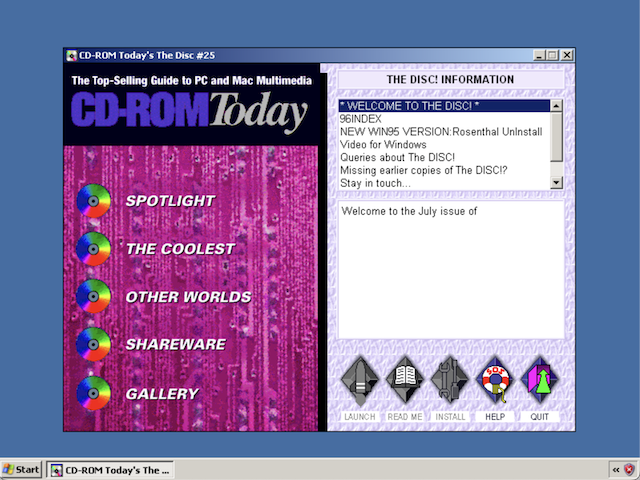Click the rainbow disc icon beside SHAREWARE
Image resolution: width=640 pixels, height=480 pixels.
click(93, 344)
